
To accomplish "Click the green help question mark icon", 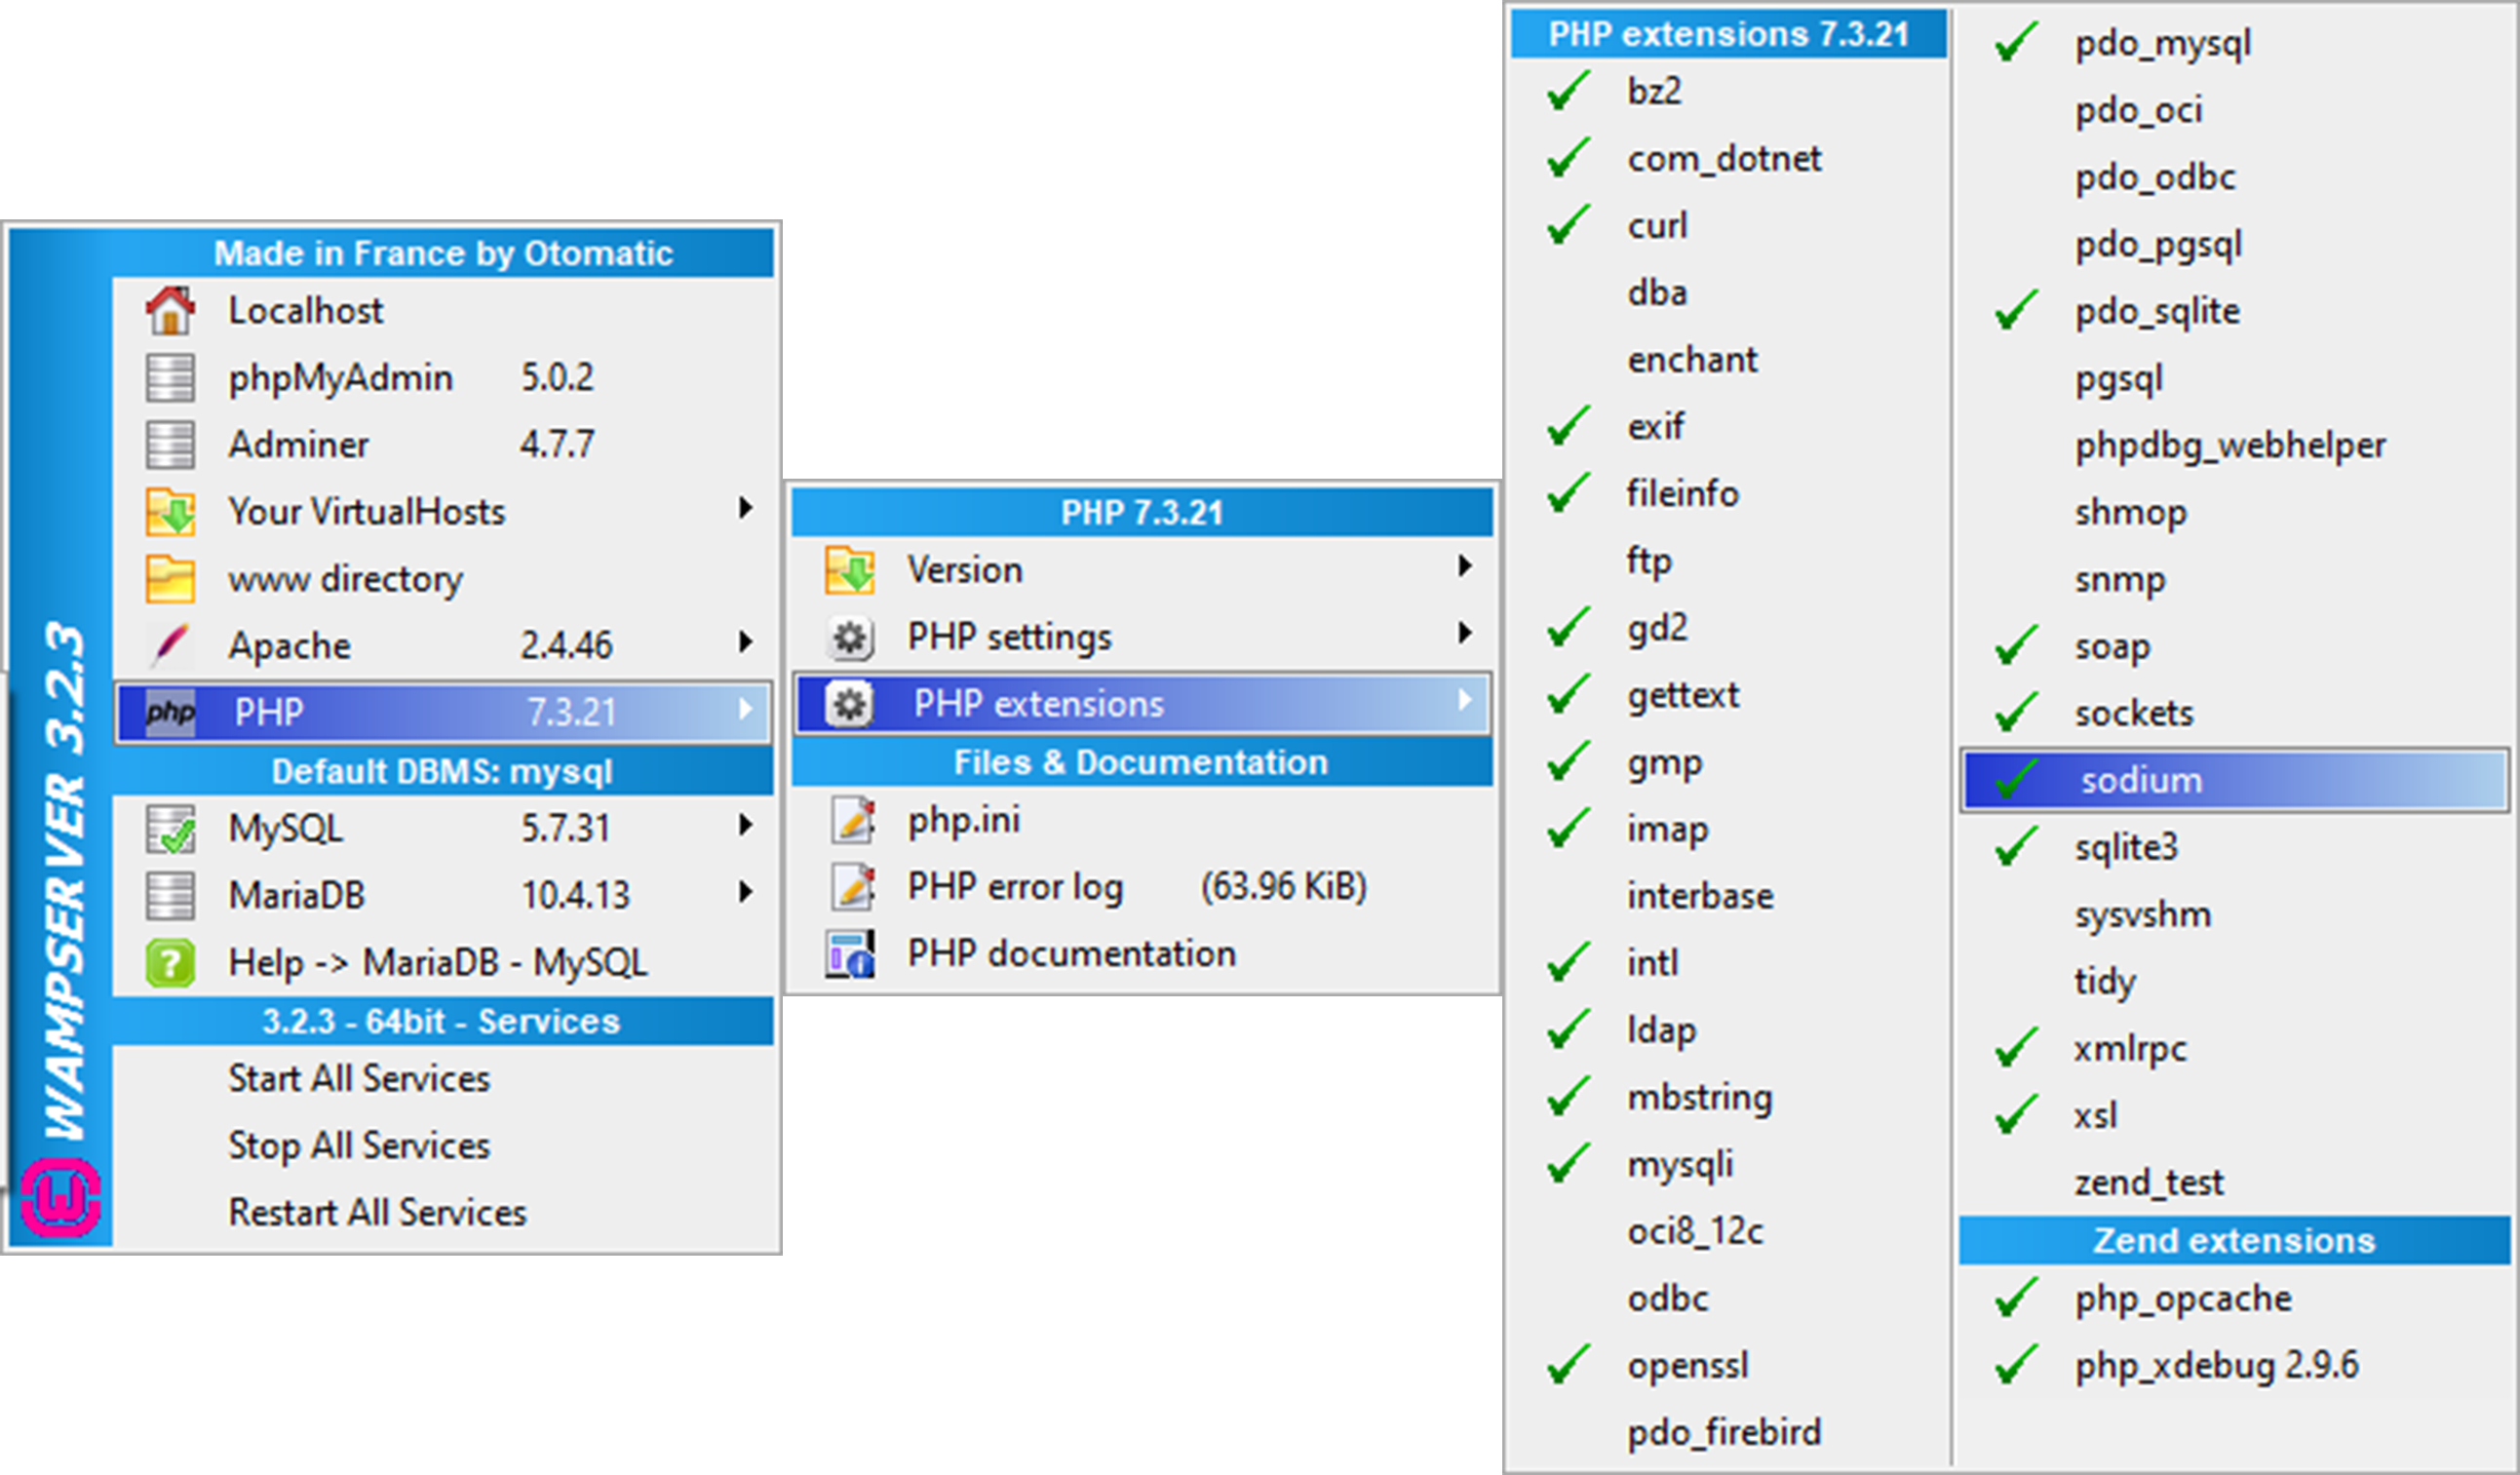I will (170, 963).
